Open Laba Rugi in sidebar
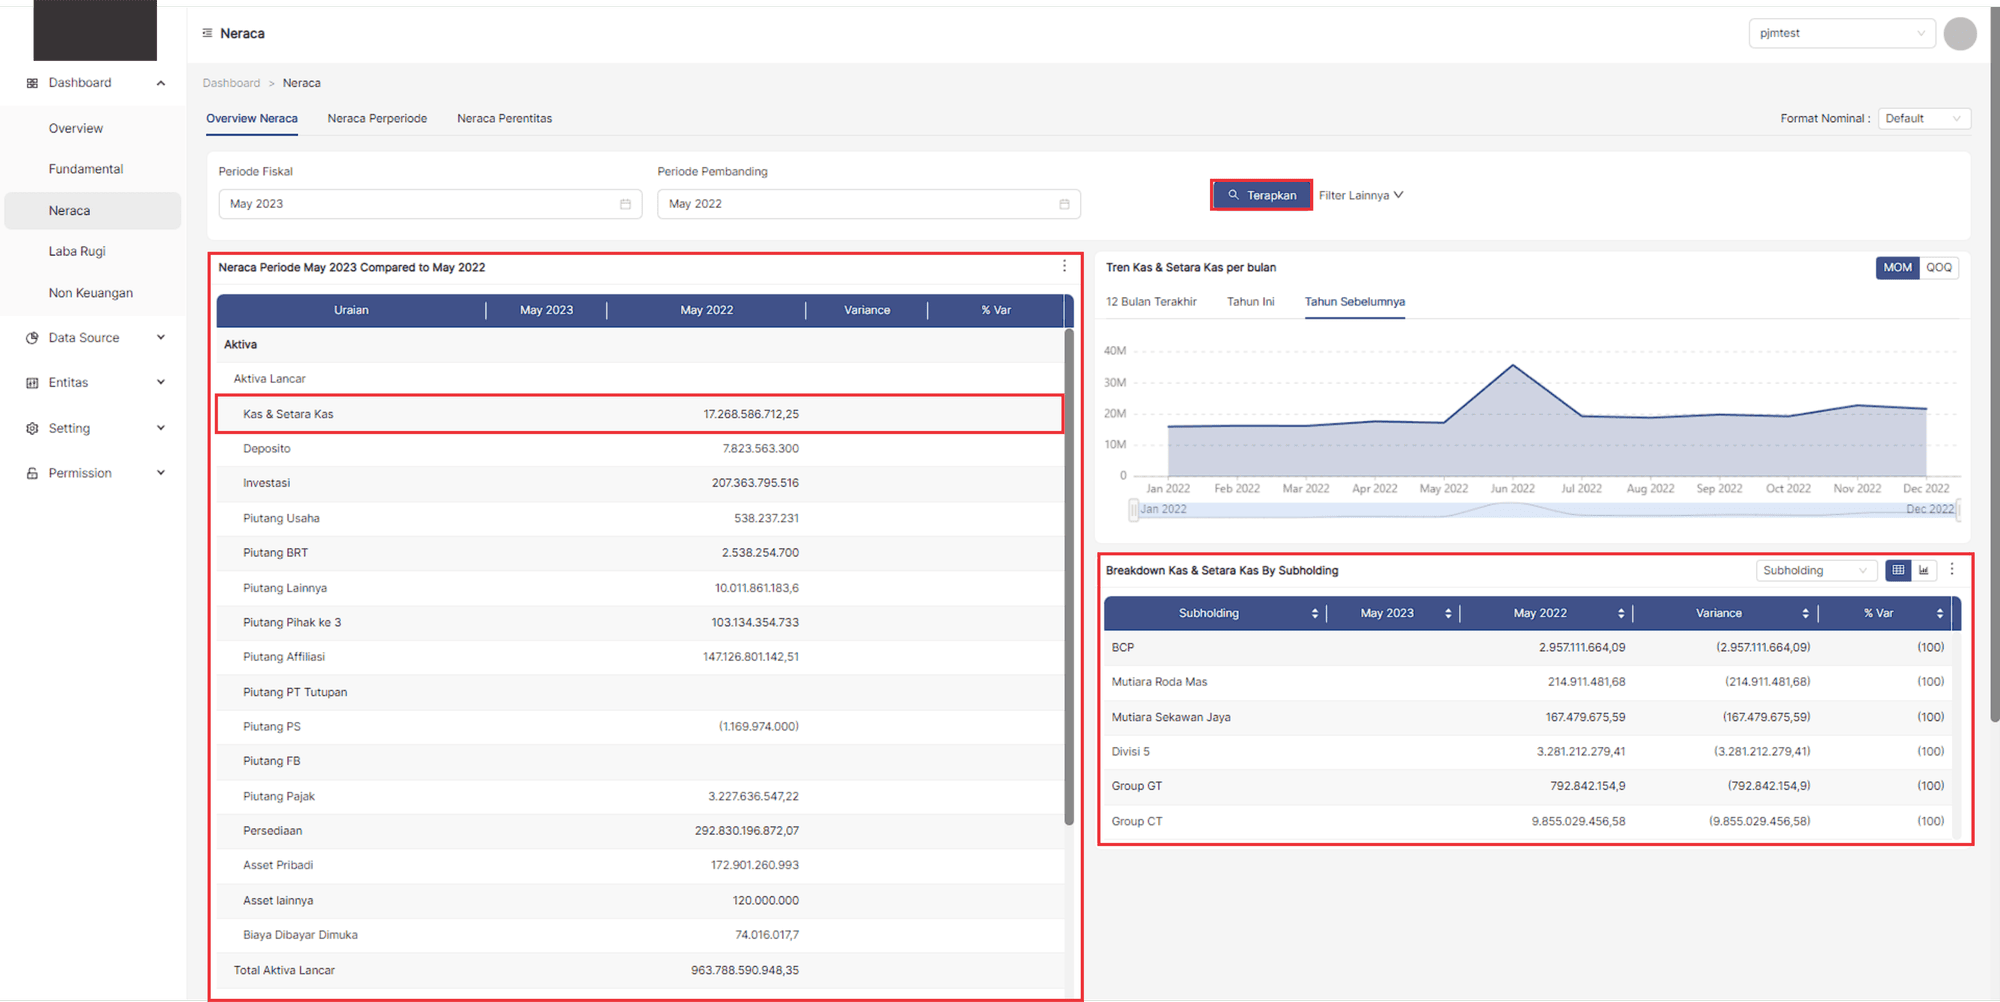Screen dimensions: 2000x1002 pos(77,251)
